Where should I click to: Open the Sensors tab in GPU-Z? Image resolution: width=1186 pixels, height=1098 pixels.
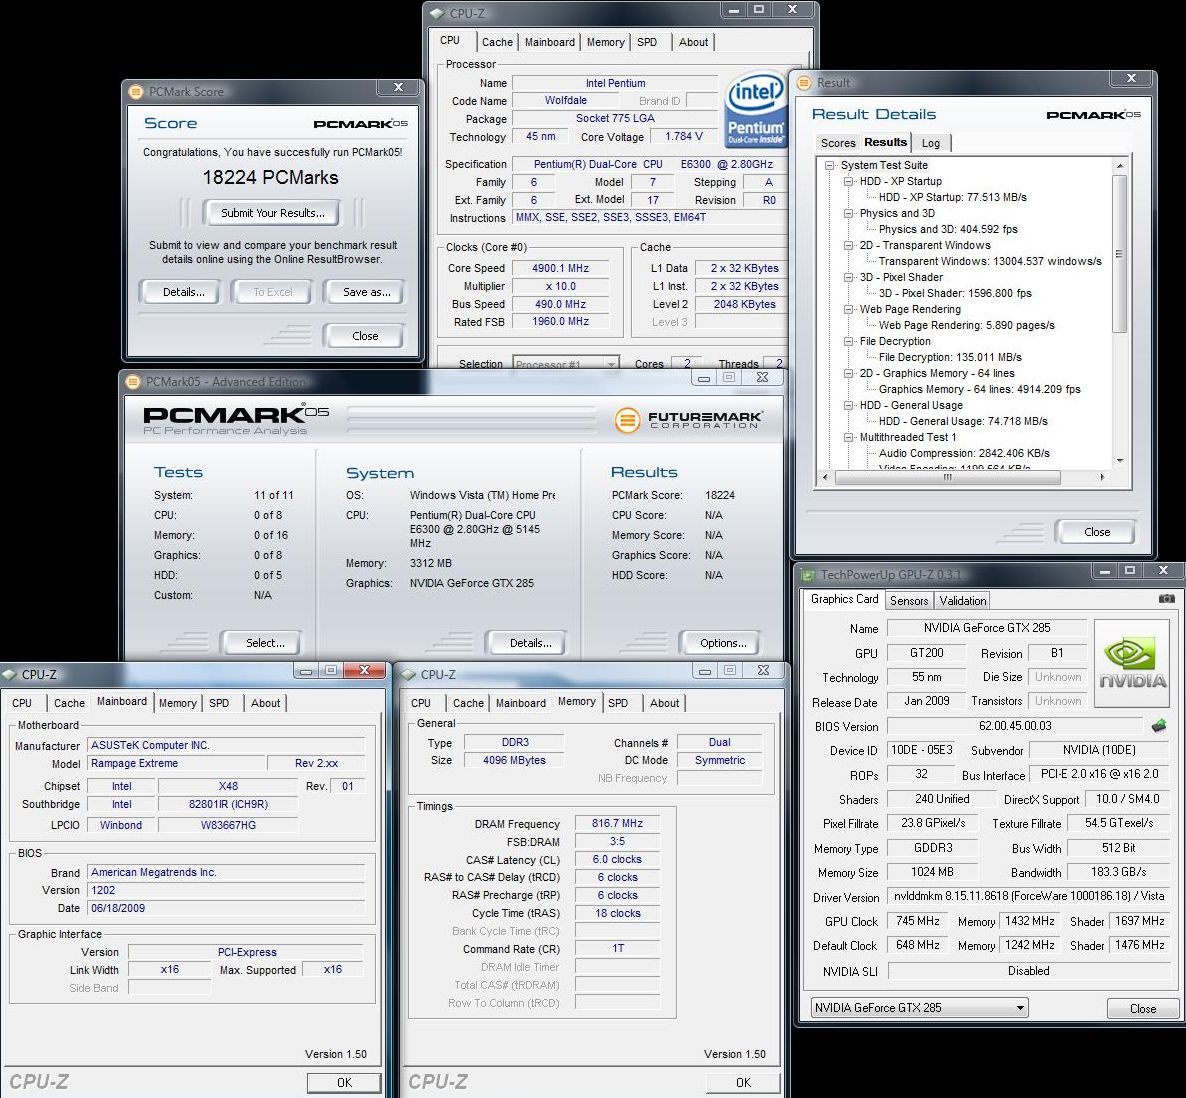[909, 600]
